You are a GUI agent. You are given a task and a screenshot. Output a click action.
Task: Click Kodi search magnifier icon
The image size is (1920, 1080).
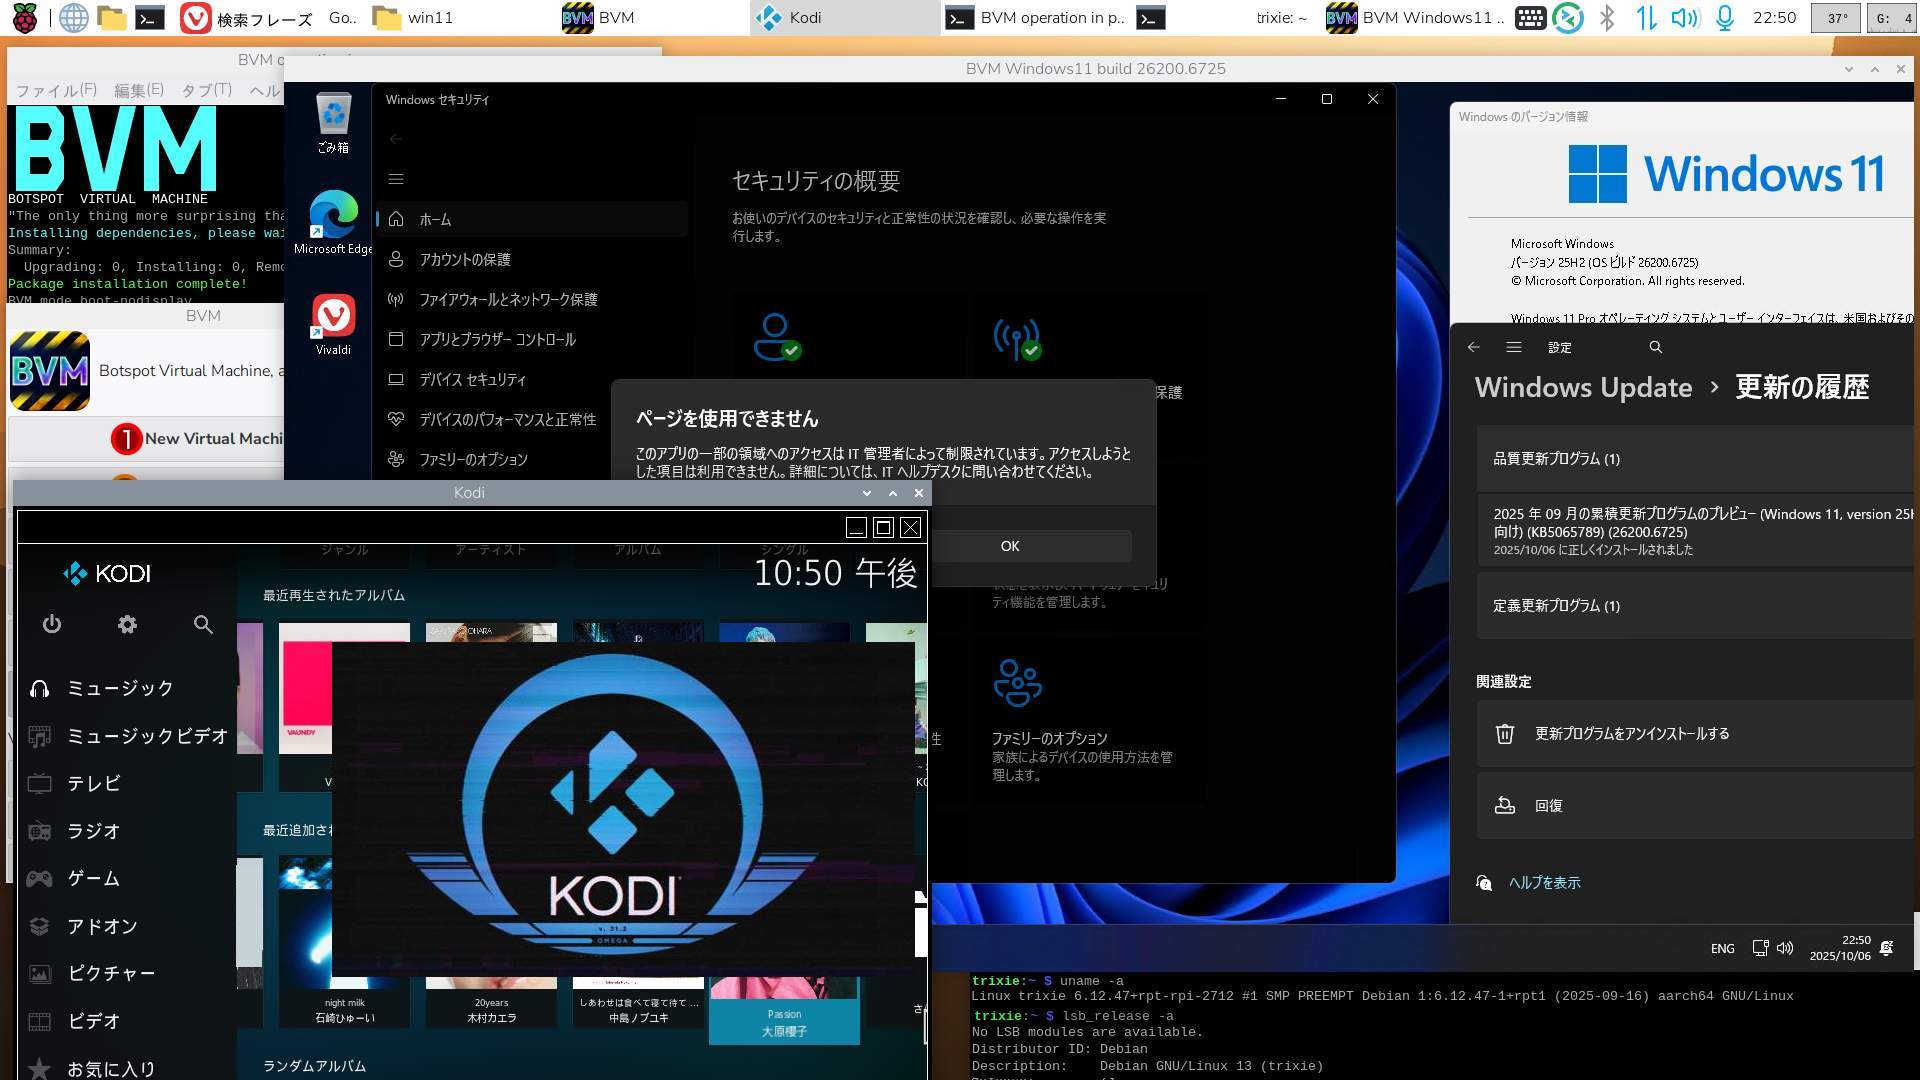coord(203,625)
